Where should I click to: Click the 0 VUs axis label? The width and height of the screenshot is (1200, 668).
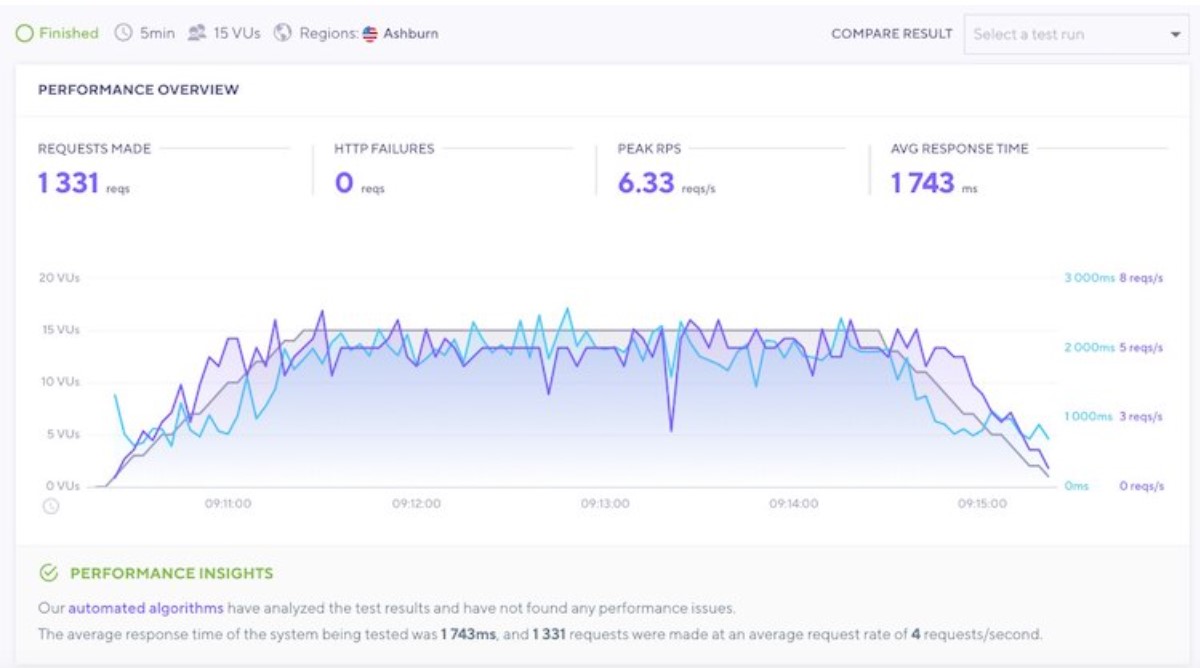(62, 485)
